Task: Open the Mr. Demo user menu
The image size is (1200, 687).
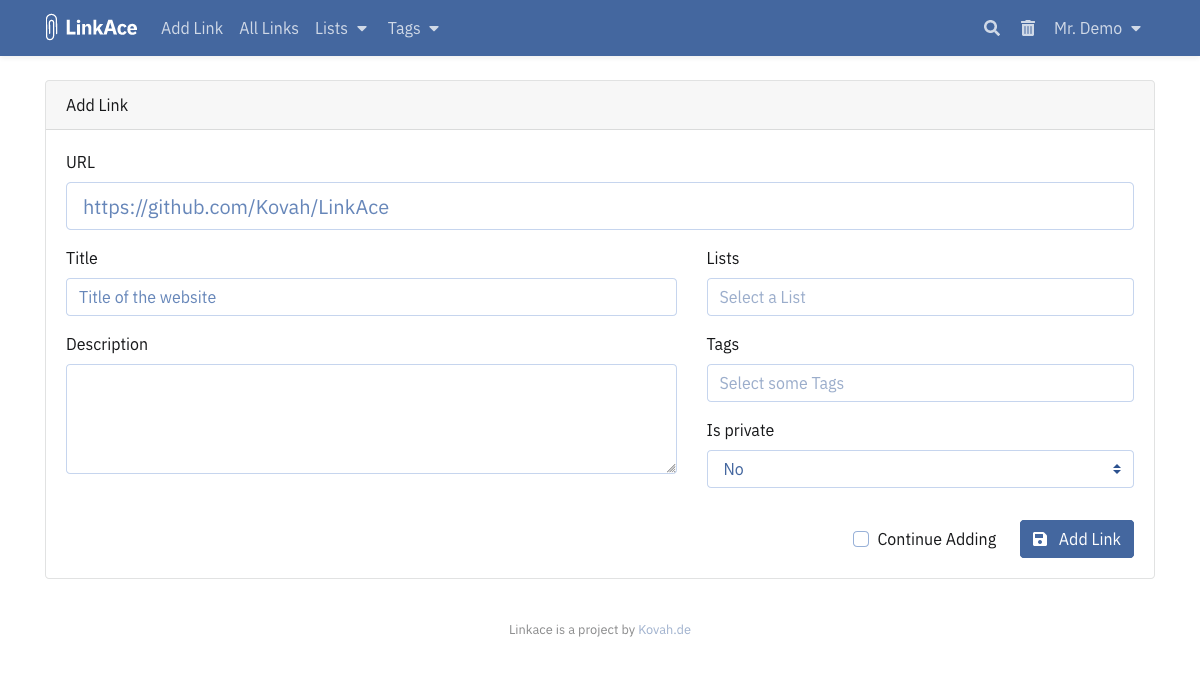Action: pos(1088,28)
